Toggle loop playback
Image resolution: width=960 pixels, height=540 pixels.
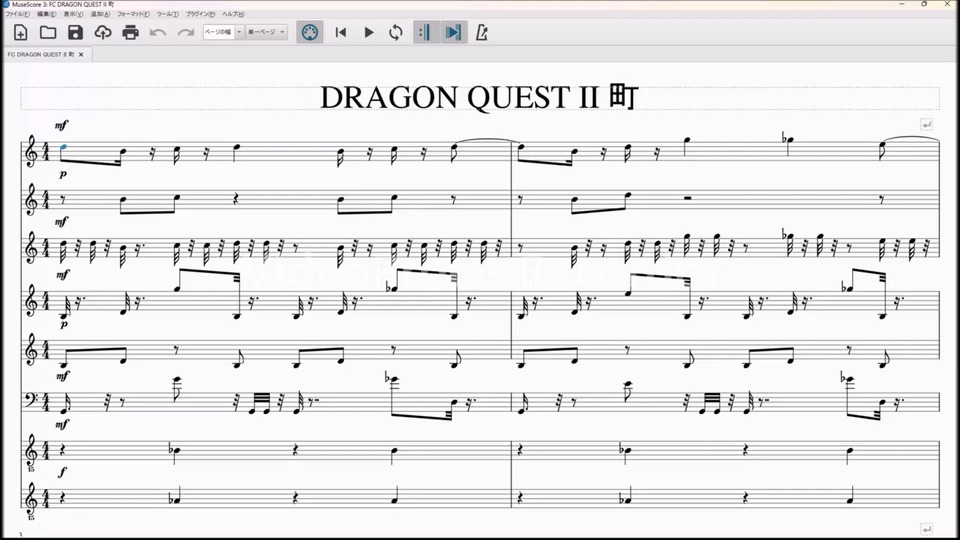click(x=396, y=32)
